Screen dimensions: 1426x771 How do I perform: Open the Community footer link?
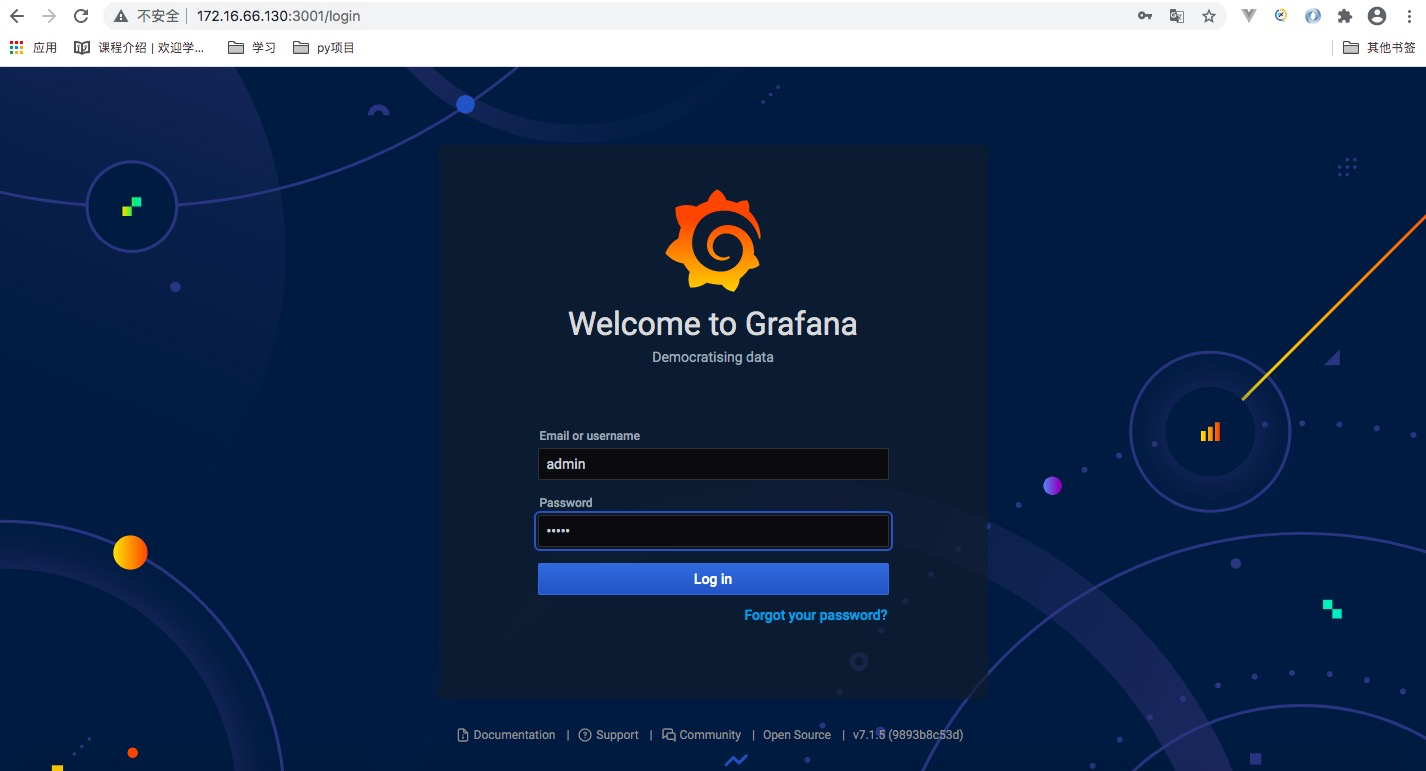point(701,735)
